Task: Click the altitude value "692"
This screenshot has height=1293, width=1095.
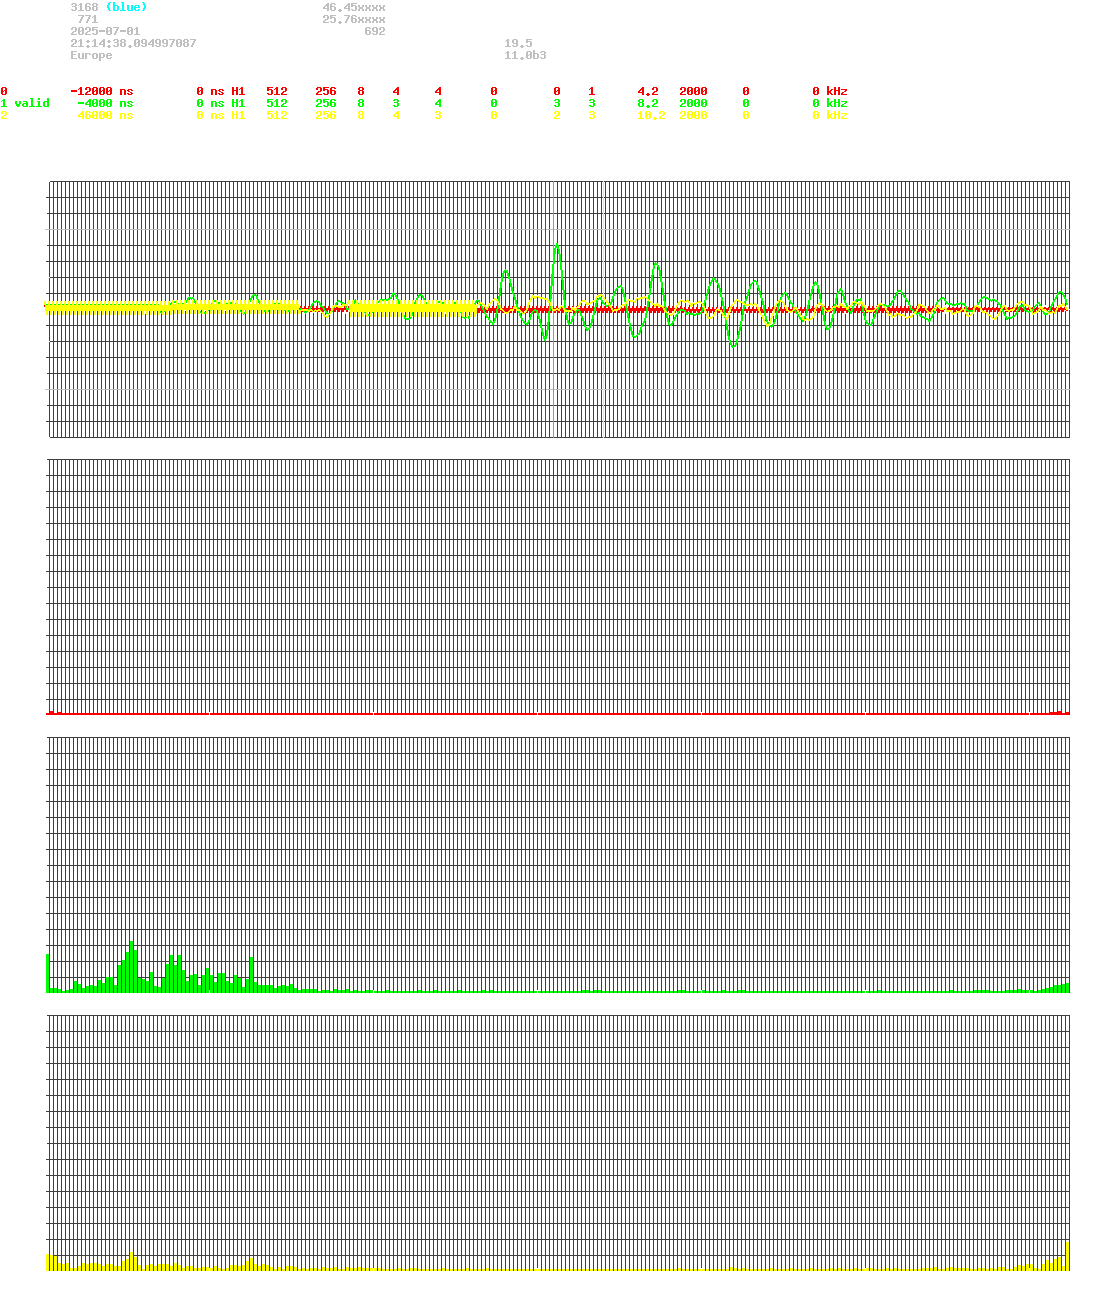Action: point(375,32)
